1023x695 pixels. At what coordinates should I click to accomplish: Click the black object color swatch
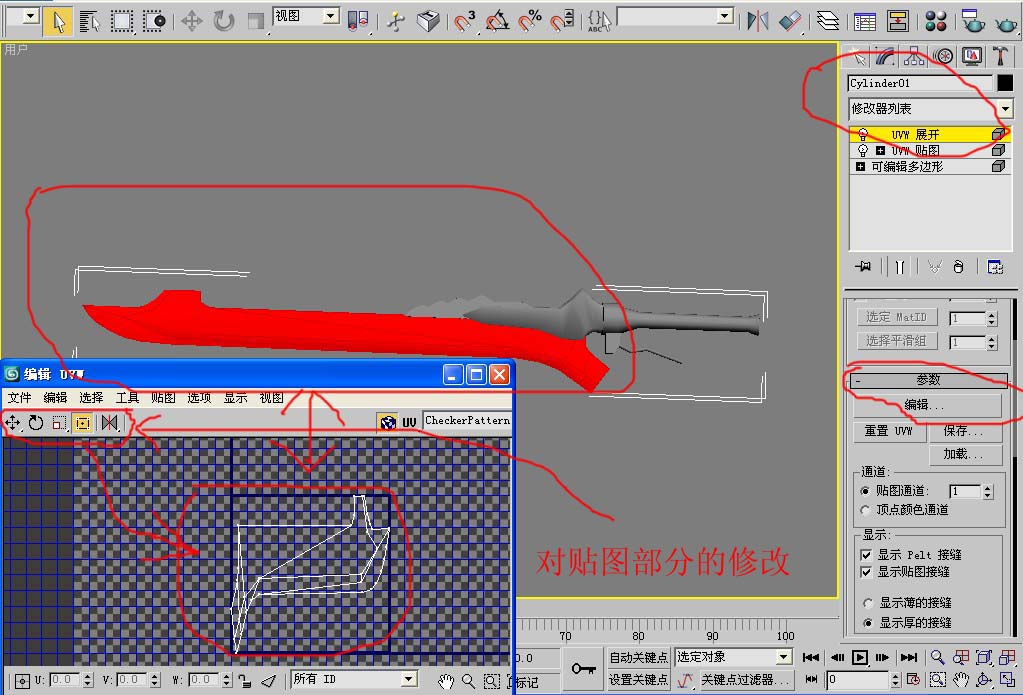(1005, 83)
